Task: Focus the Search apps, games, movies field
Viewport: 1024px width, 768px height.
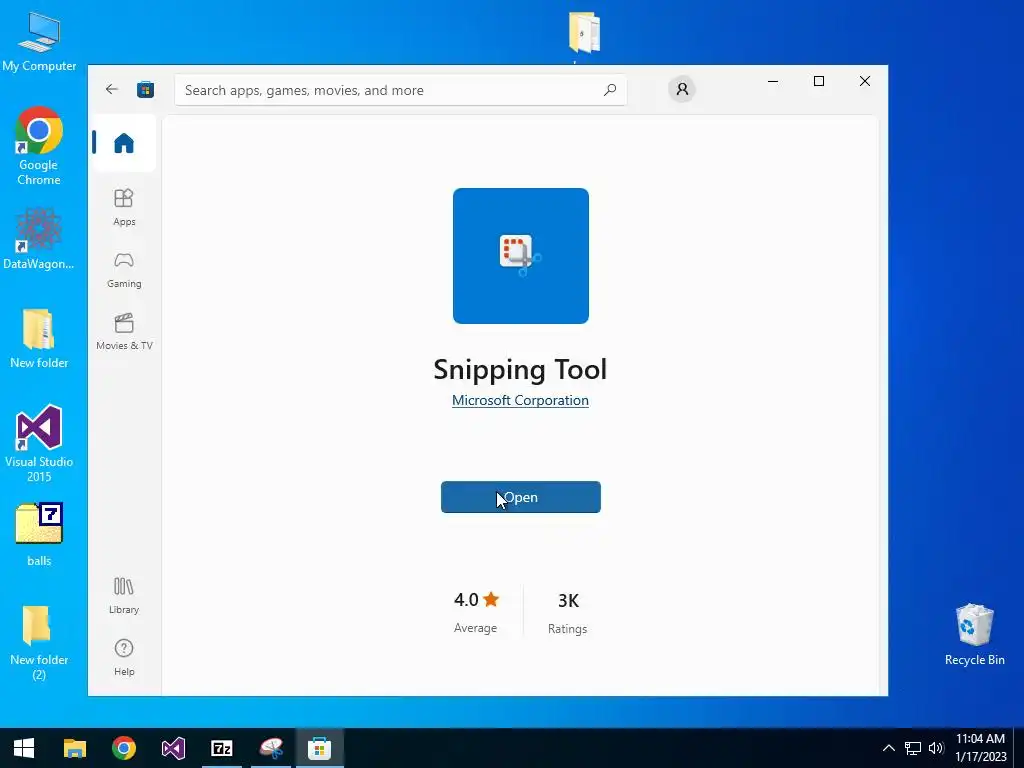Action: click(x=400, y=90)
